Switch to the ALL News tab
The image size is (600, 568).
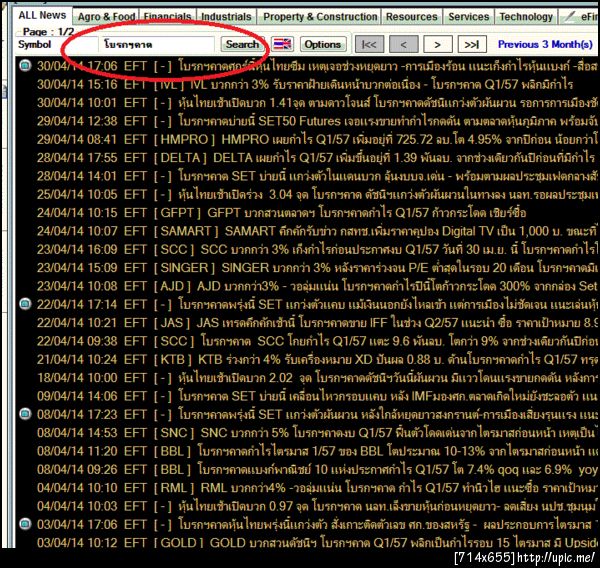click(x=42, y=15)
